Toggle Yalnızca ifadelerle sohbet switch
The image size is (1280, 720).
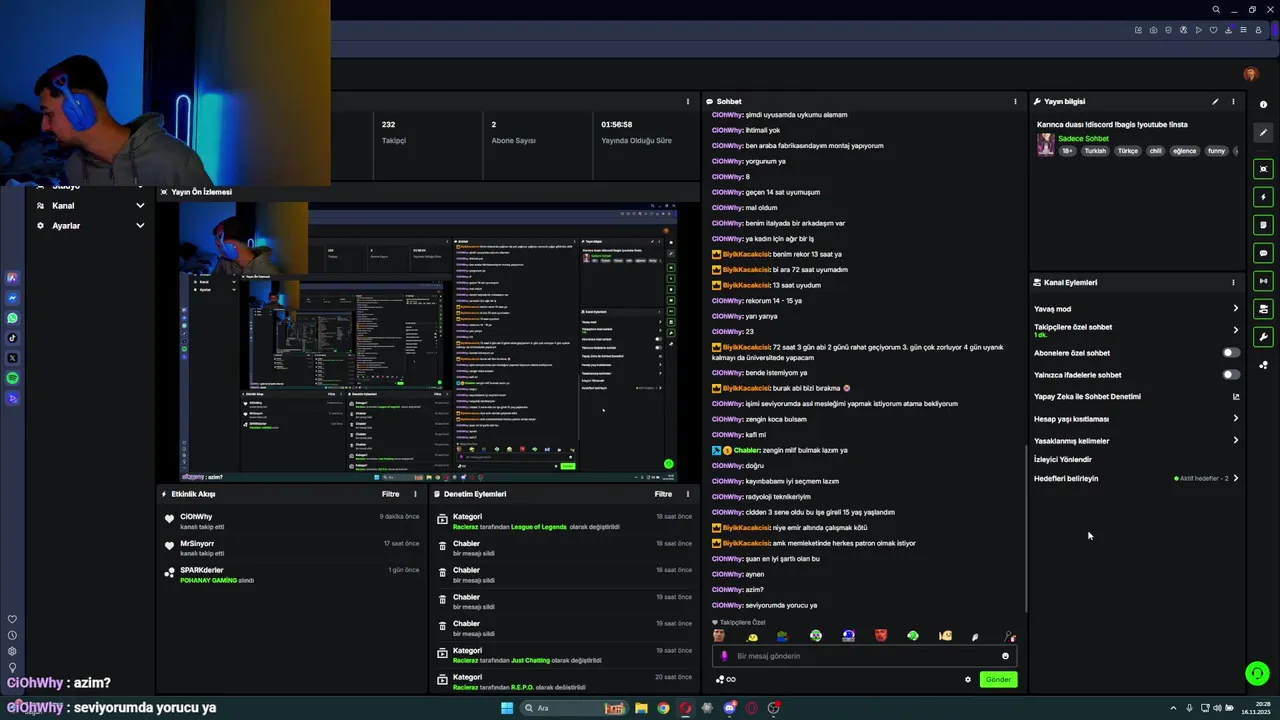pos(1231,375)
